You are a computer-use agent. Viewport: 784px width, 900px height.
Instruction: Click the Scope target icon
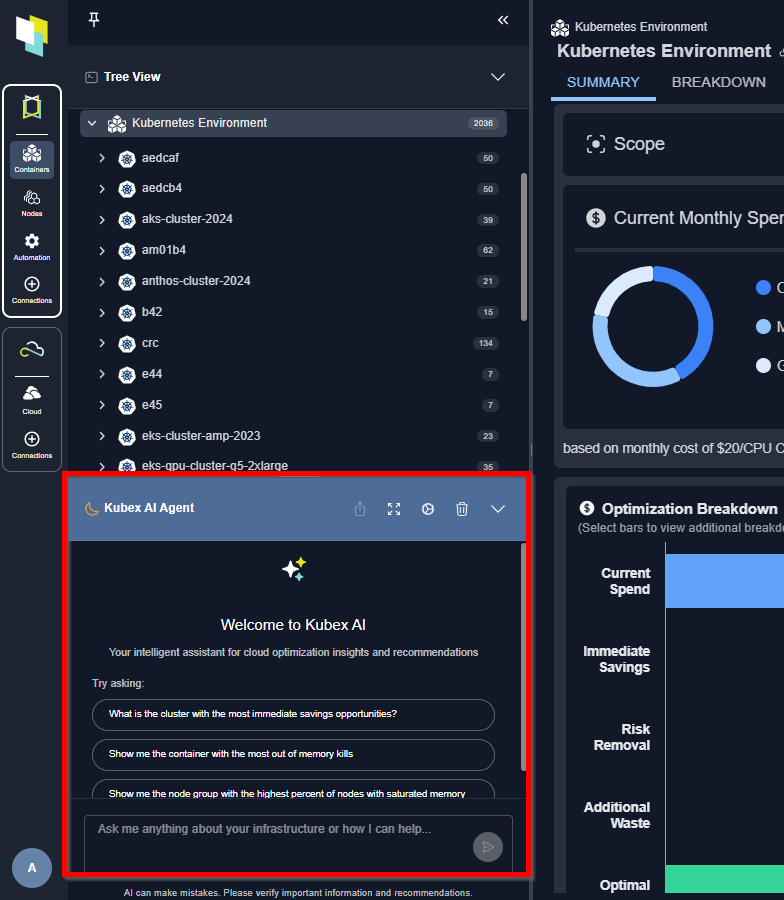(x=596, y=144)
